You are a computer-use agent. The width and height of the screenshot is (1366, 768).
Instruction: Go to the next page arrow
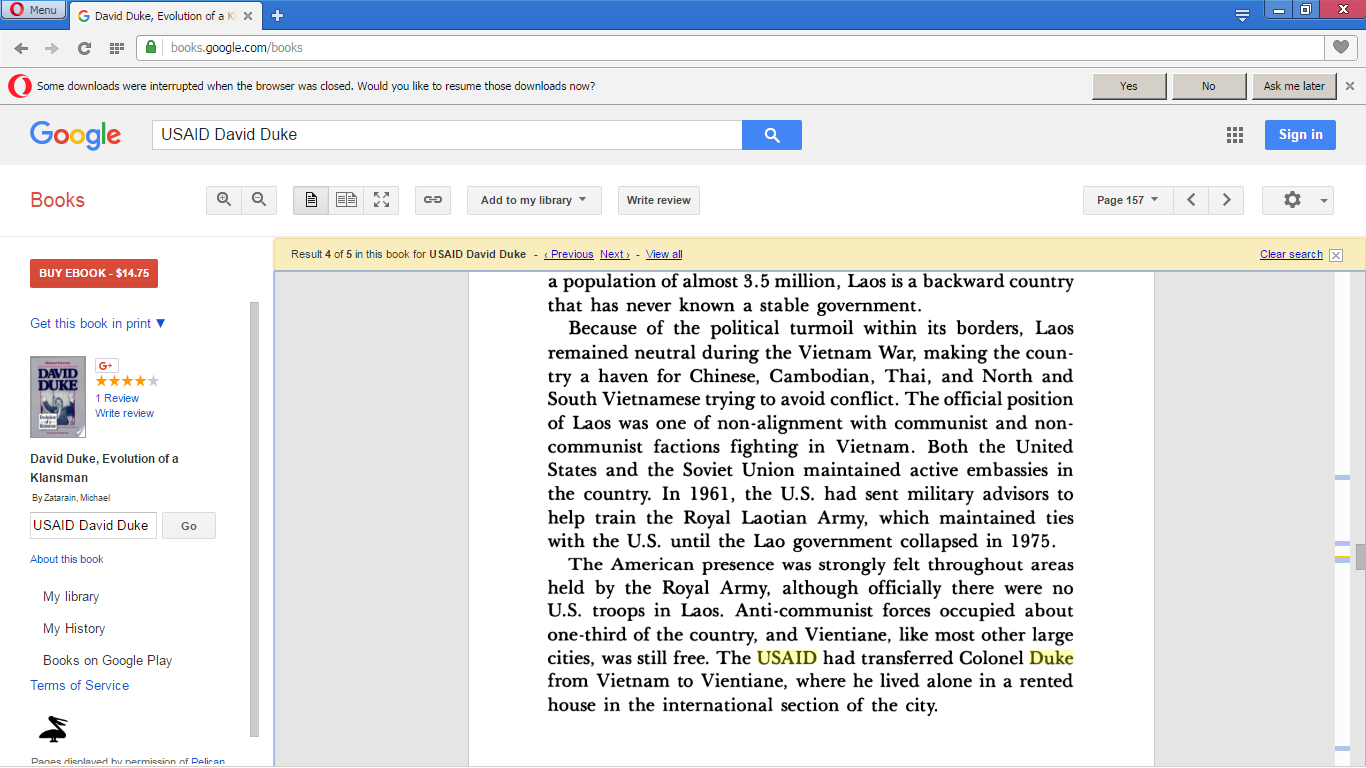pos(1227,200)
